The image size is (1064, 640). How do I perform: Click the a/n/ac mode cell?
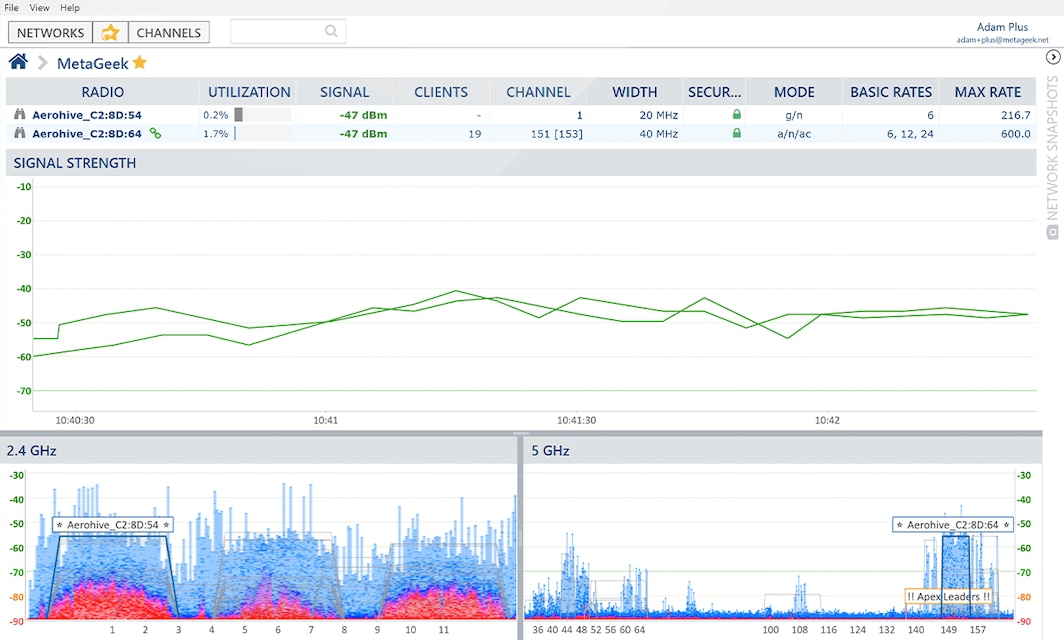pyautogui.click(x=794, y=134)
